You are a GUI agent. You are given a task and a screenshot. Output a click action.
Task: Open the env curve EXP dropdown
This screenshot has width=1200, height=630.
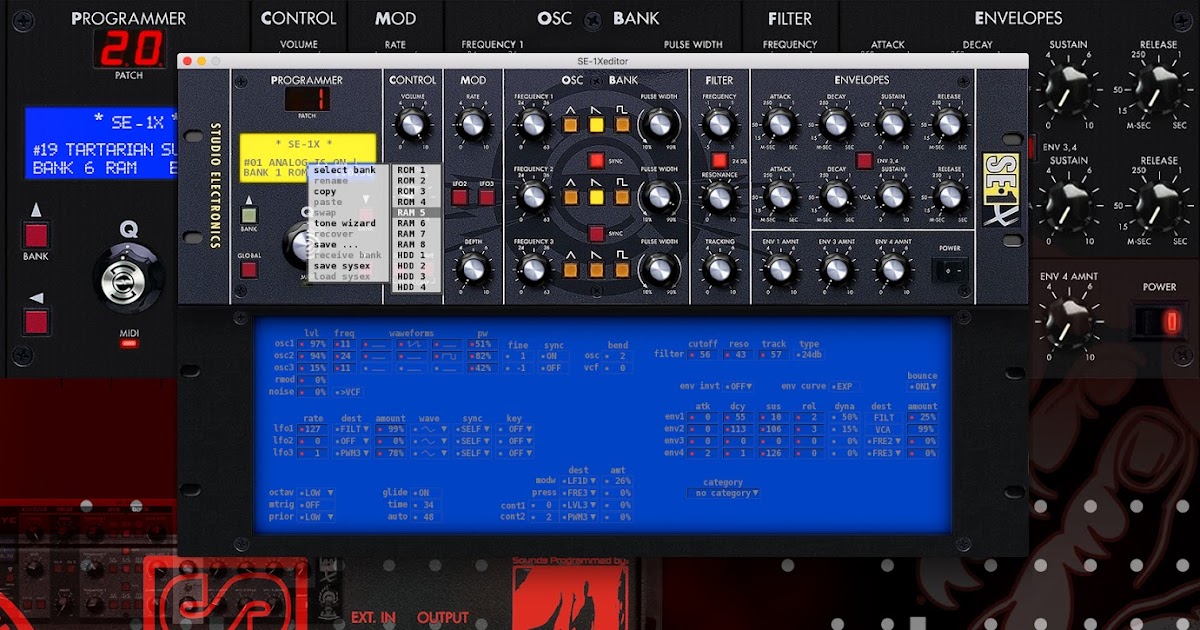847,385
